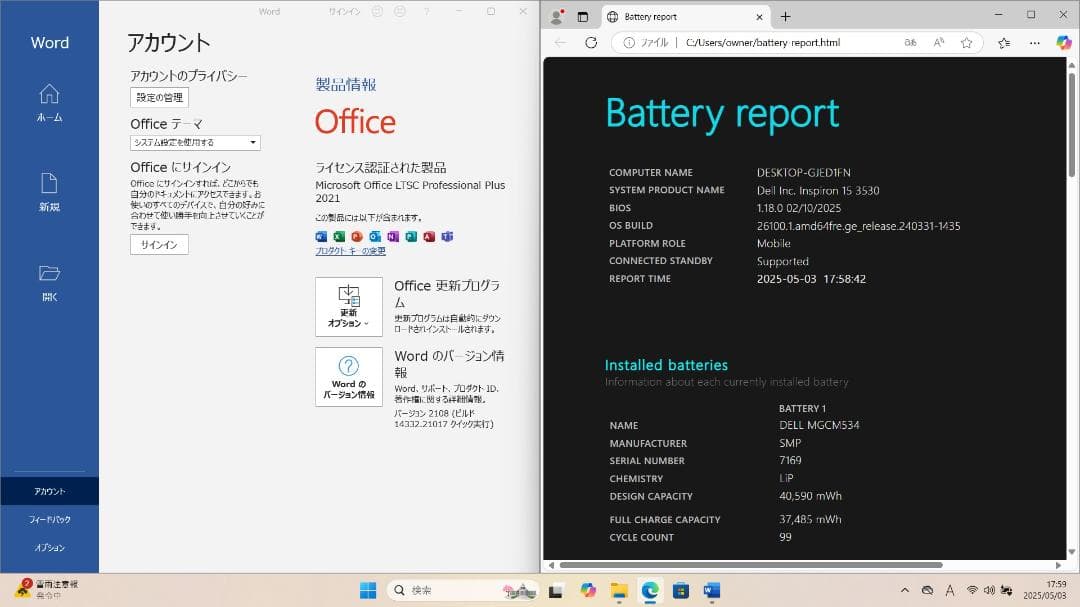Open the Excel product icon under 製品情報
The image size is (1080, 607).
(339, 237)
